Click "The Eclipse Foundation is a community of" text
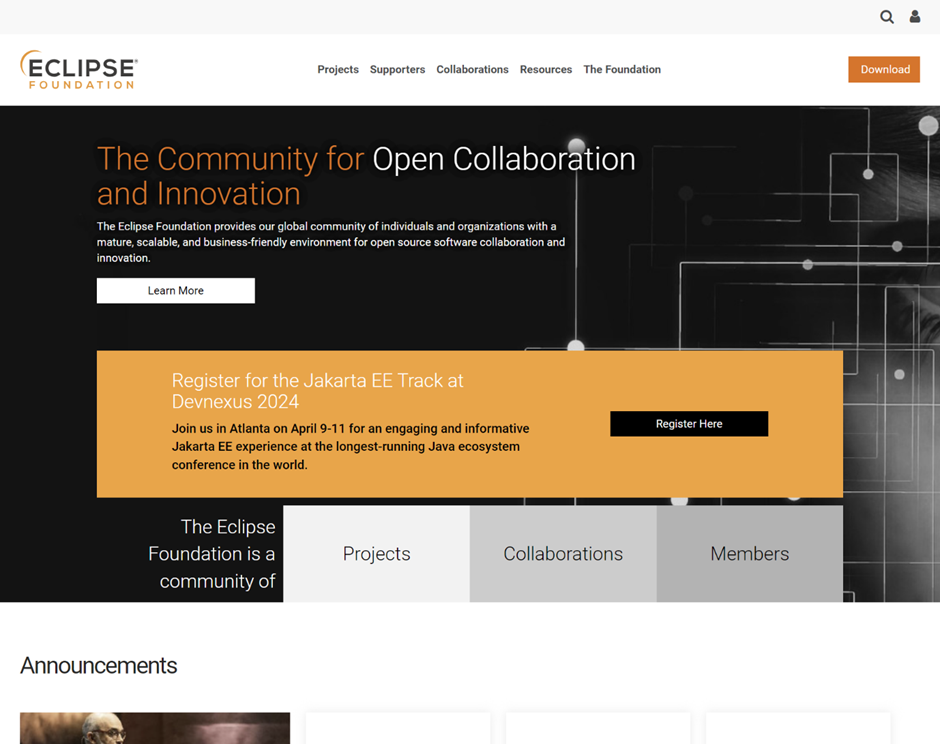The width and height of the screenshot is (940, 744). coord(212,553)
